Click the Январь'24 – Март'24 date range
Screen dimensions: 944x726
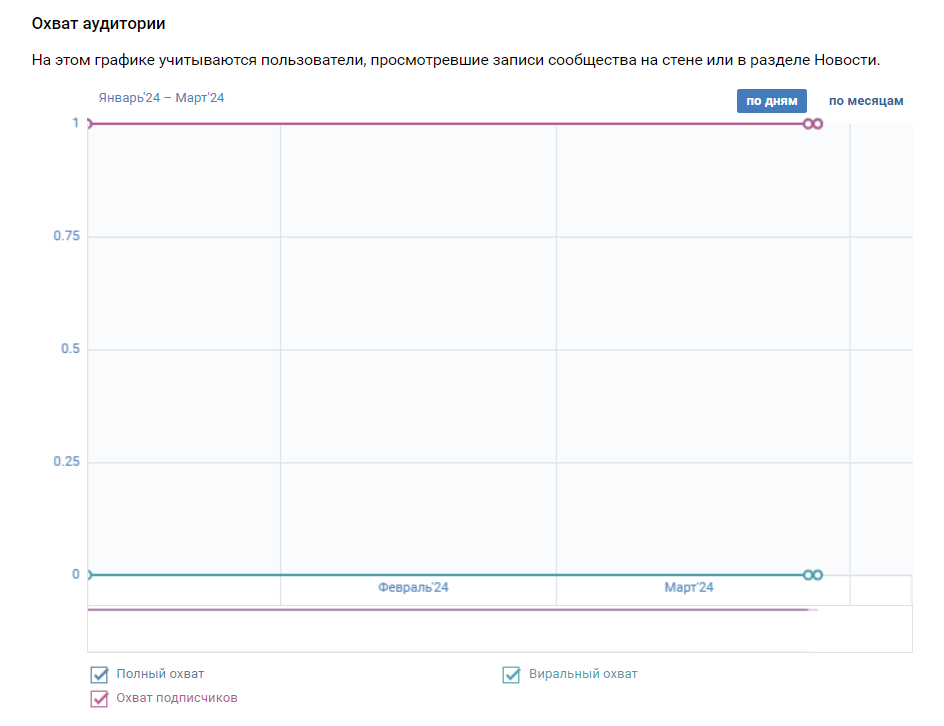pyautogui.click(x=161, y=98)
